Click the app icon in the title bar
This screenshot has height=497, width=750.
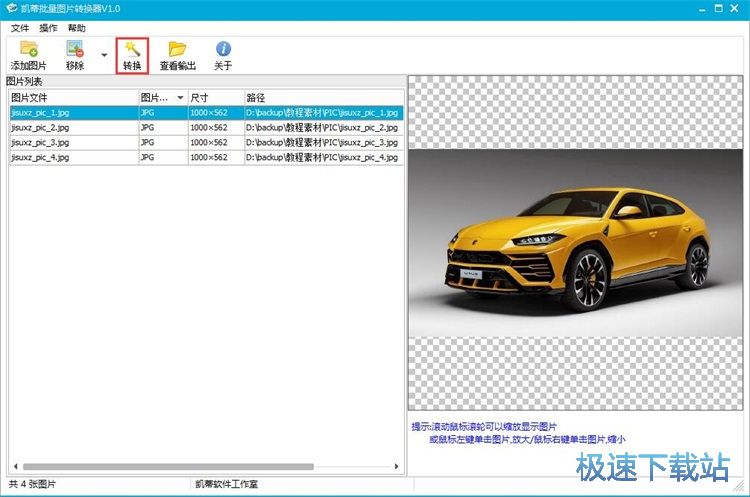tap(11, 10)
